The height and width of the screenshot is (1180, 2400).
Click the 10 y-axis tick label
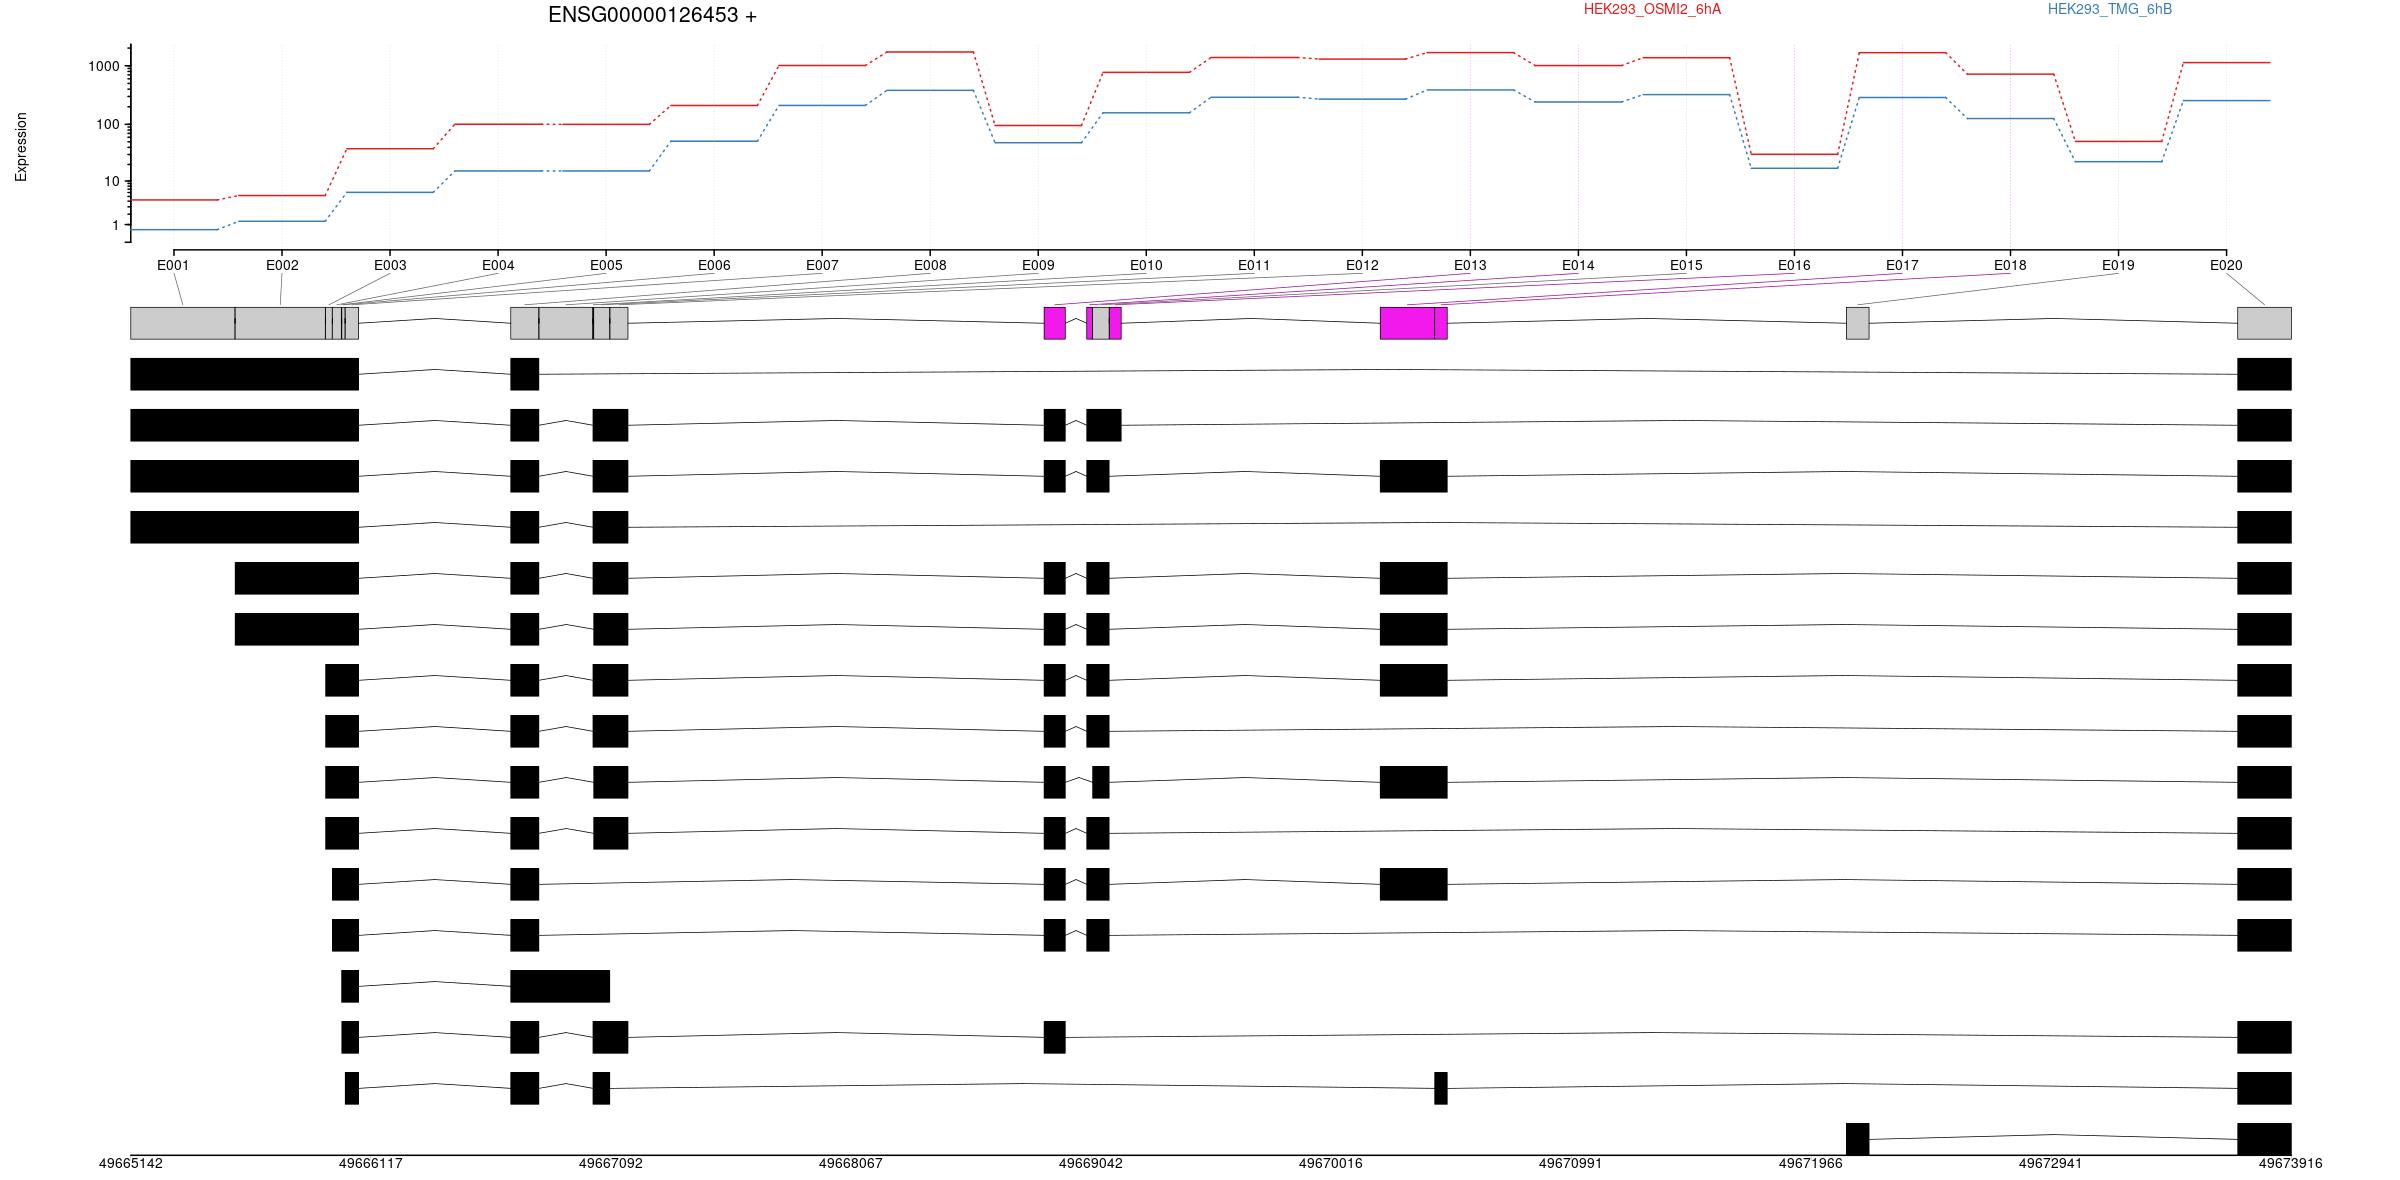(112, 182)
